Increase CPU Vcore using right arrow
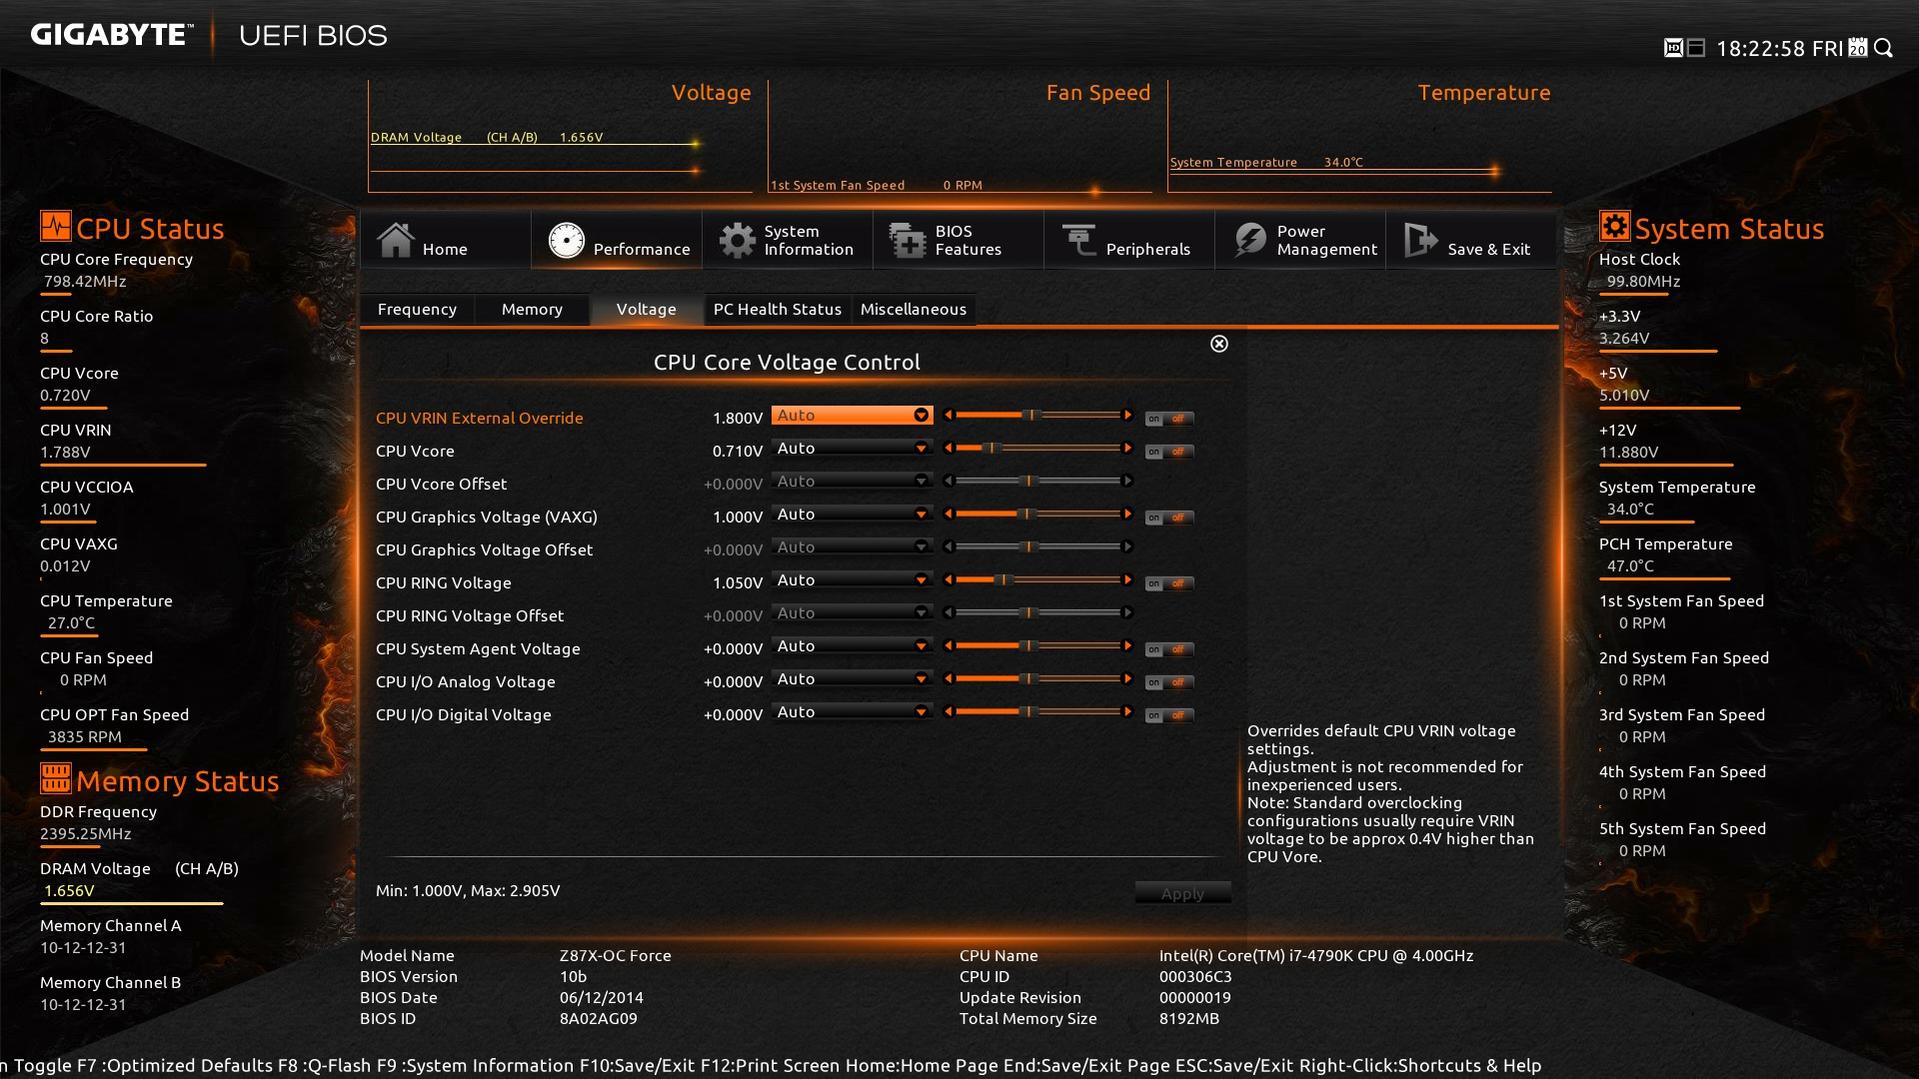Viewport: 1919px width, 1079px height. [x=1128, y=448]
